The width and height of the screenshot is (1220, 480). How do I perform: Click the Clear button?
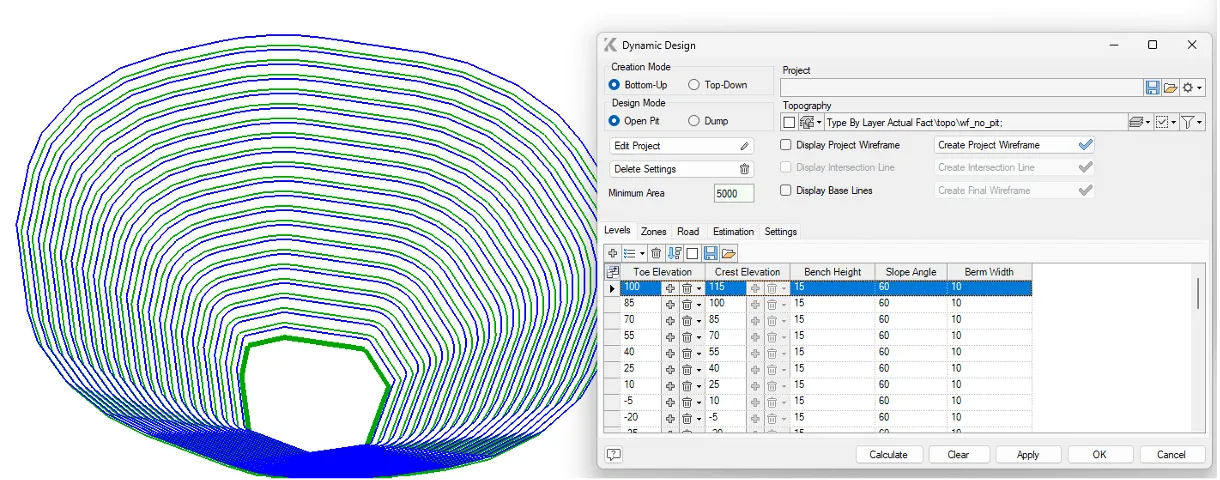(957, 454)
